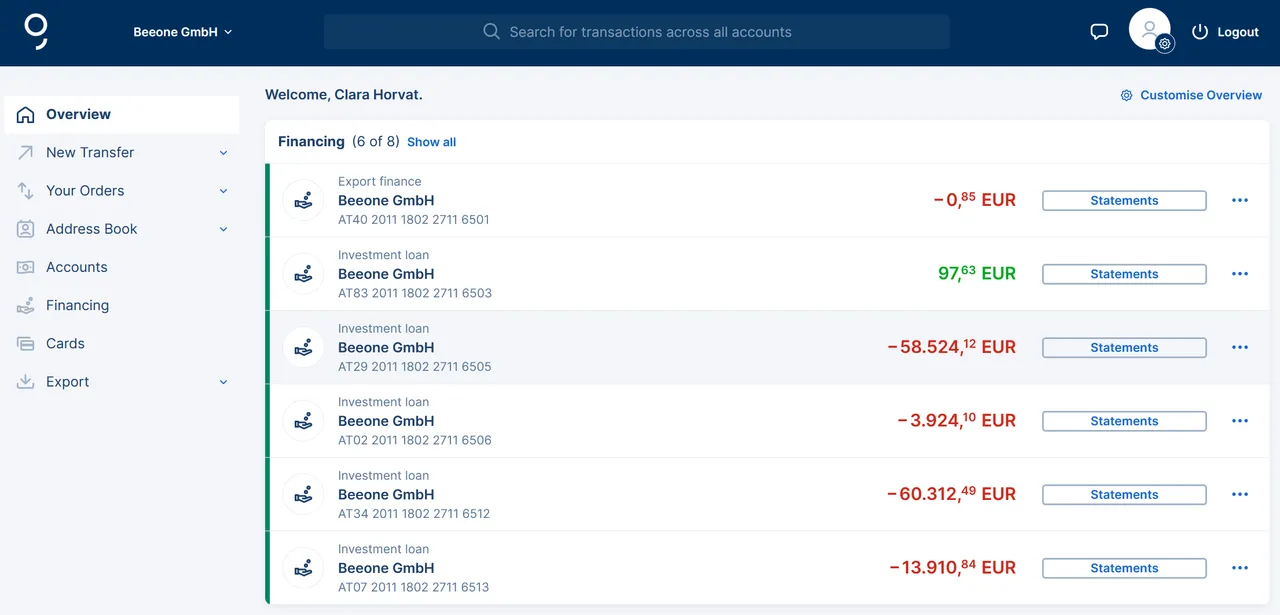Screen dimensions: 1280x615
Task: Click balance 97,63 EUR
Action: click(977, 273)
